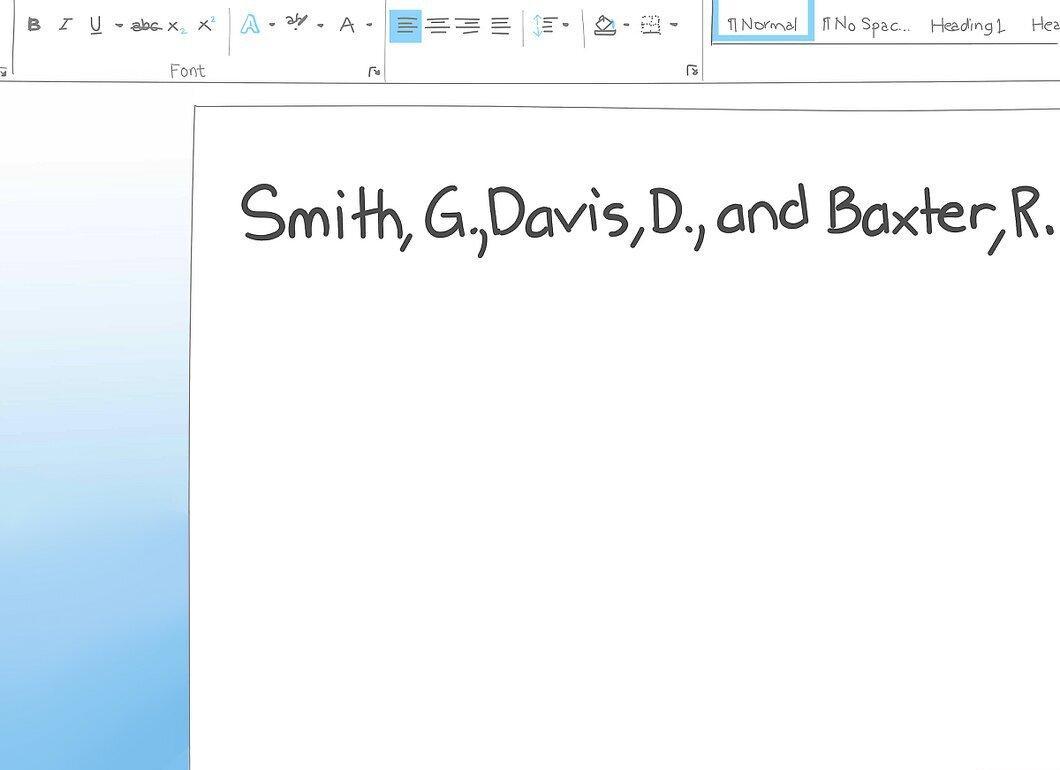Apply the Normal style
The height and width of the screenshot is (770, 1060).
click(763, 24)
